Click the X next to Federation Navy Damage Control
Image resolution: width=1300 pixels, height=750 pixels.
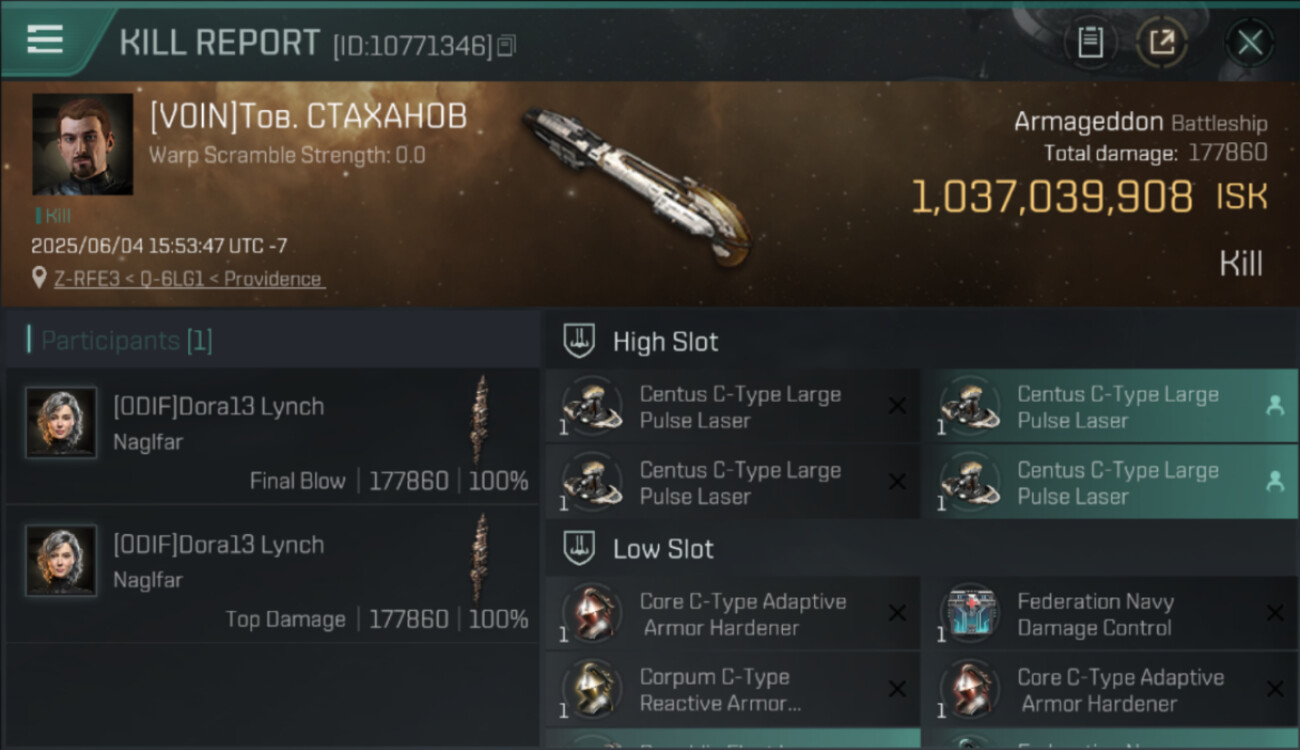click(x=1274, y=613)
